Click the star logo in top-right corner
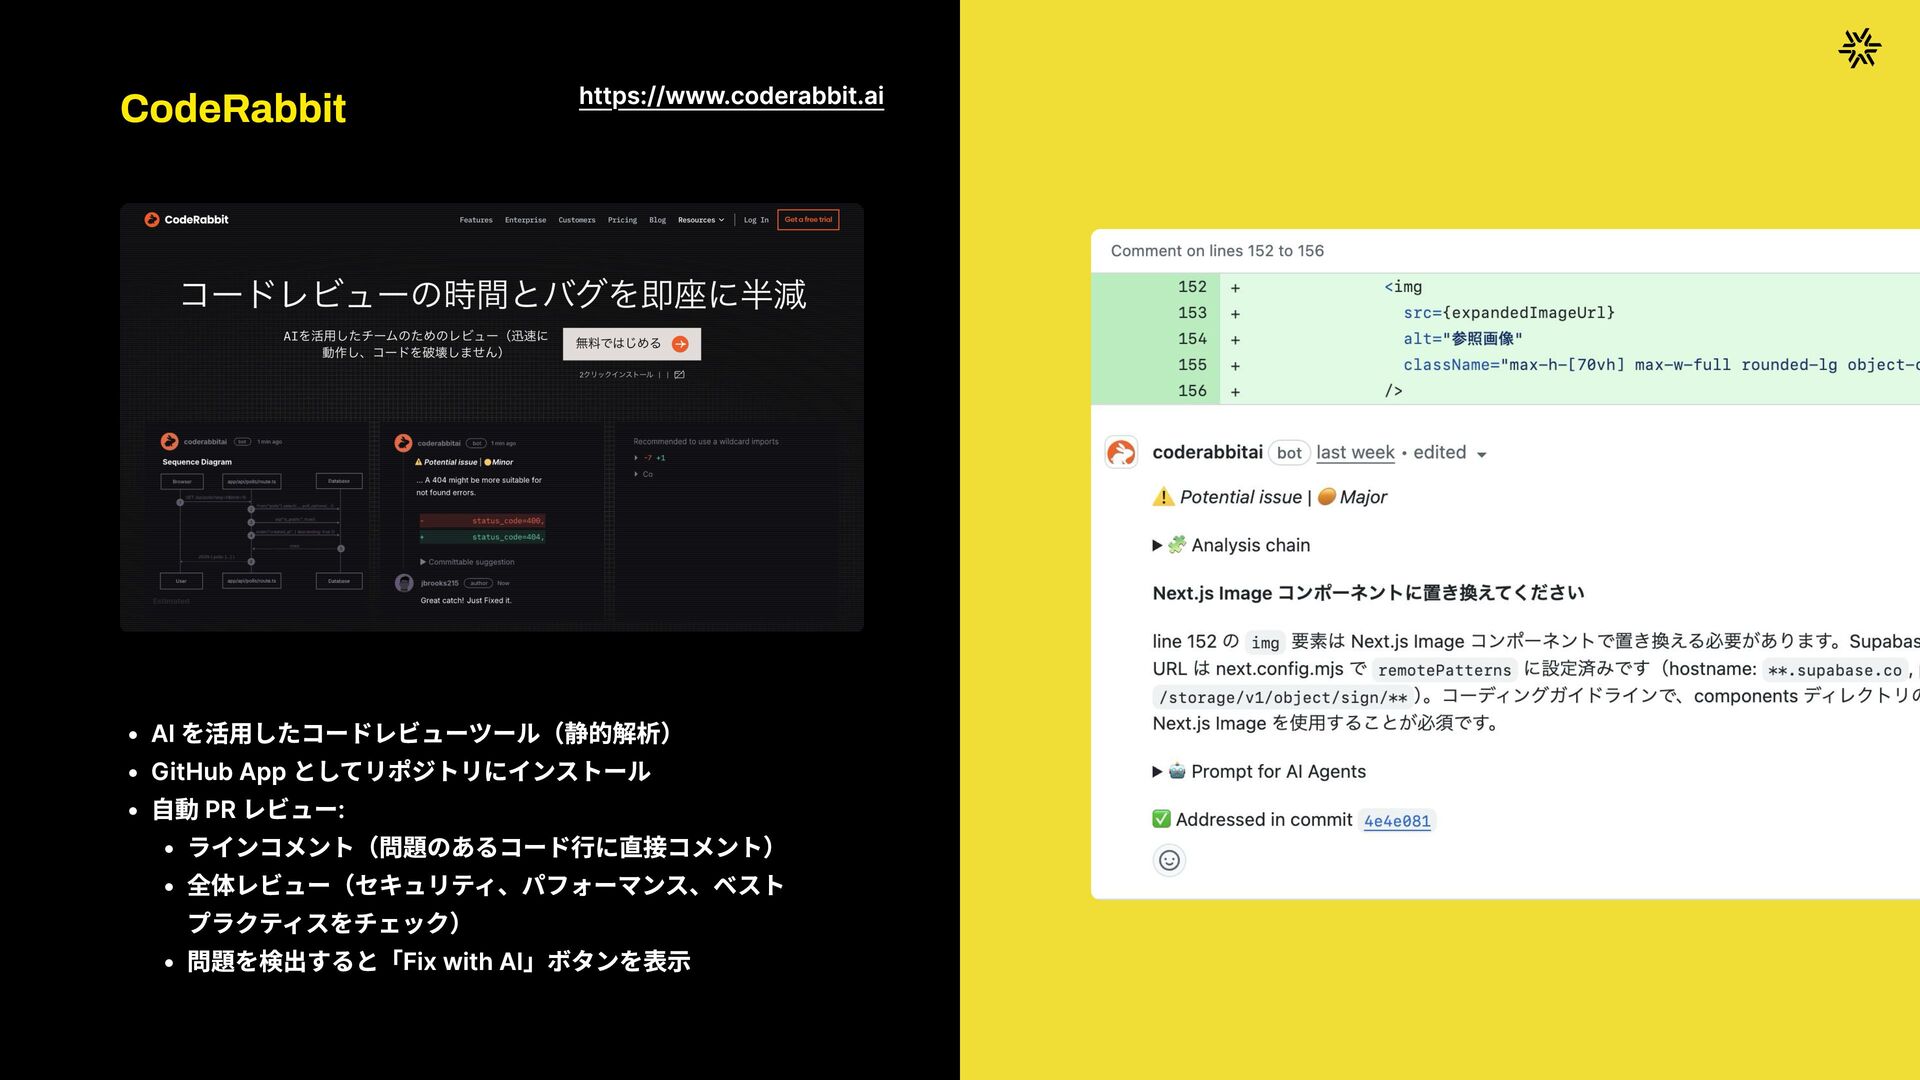This screenshot has width=1920, height=1080. (1859, 48)
